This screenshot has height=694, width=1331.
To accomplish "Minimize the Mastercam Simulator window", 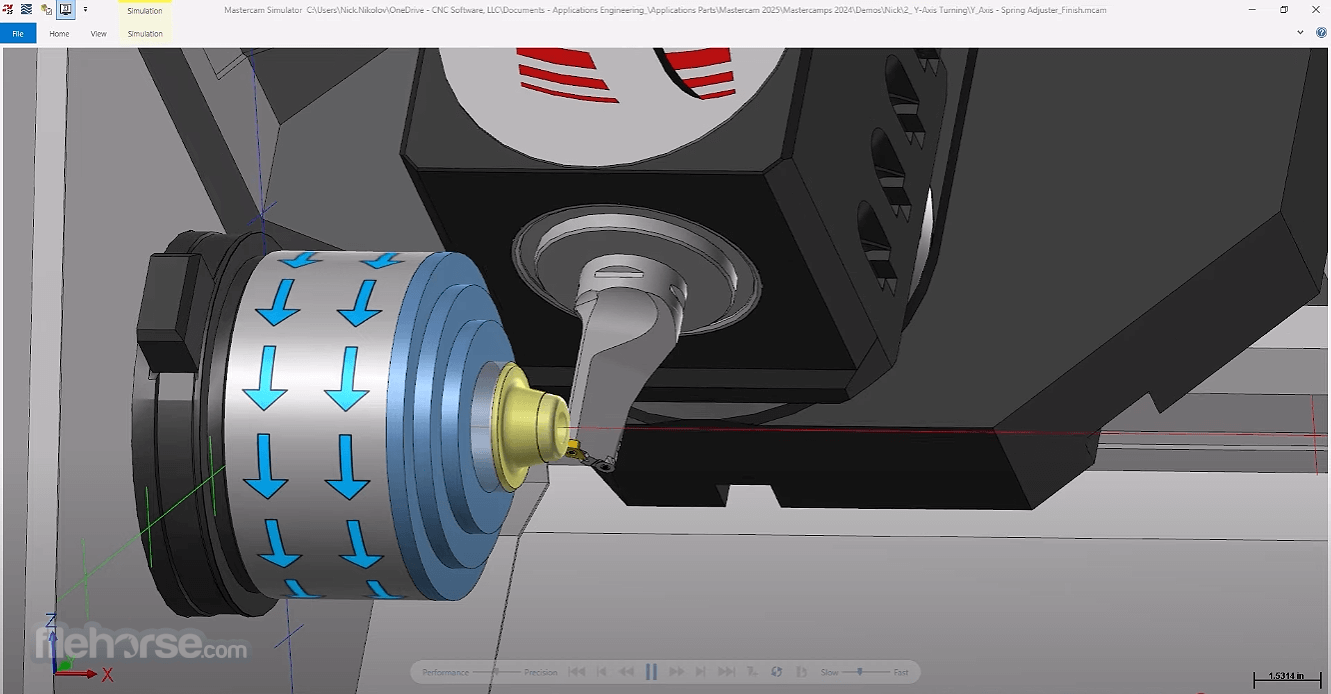I will (x=1253, y=9).
